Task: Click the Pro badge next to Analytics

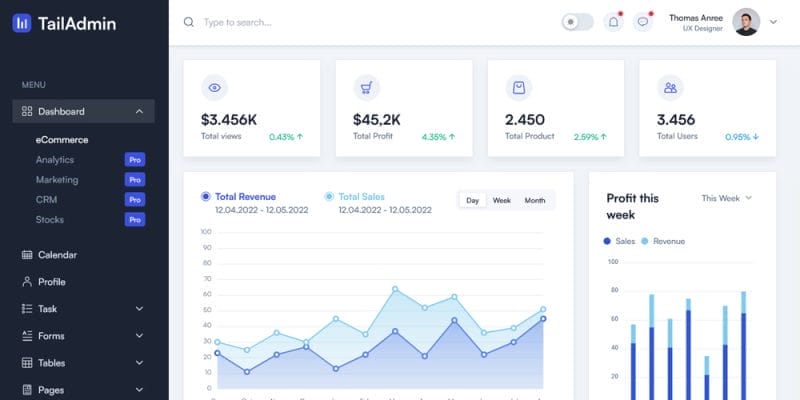Action: tap(135, 160)
